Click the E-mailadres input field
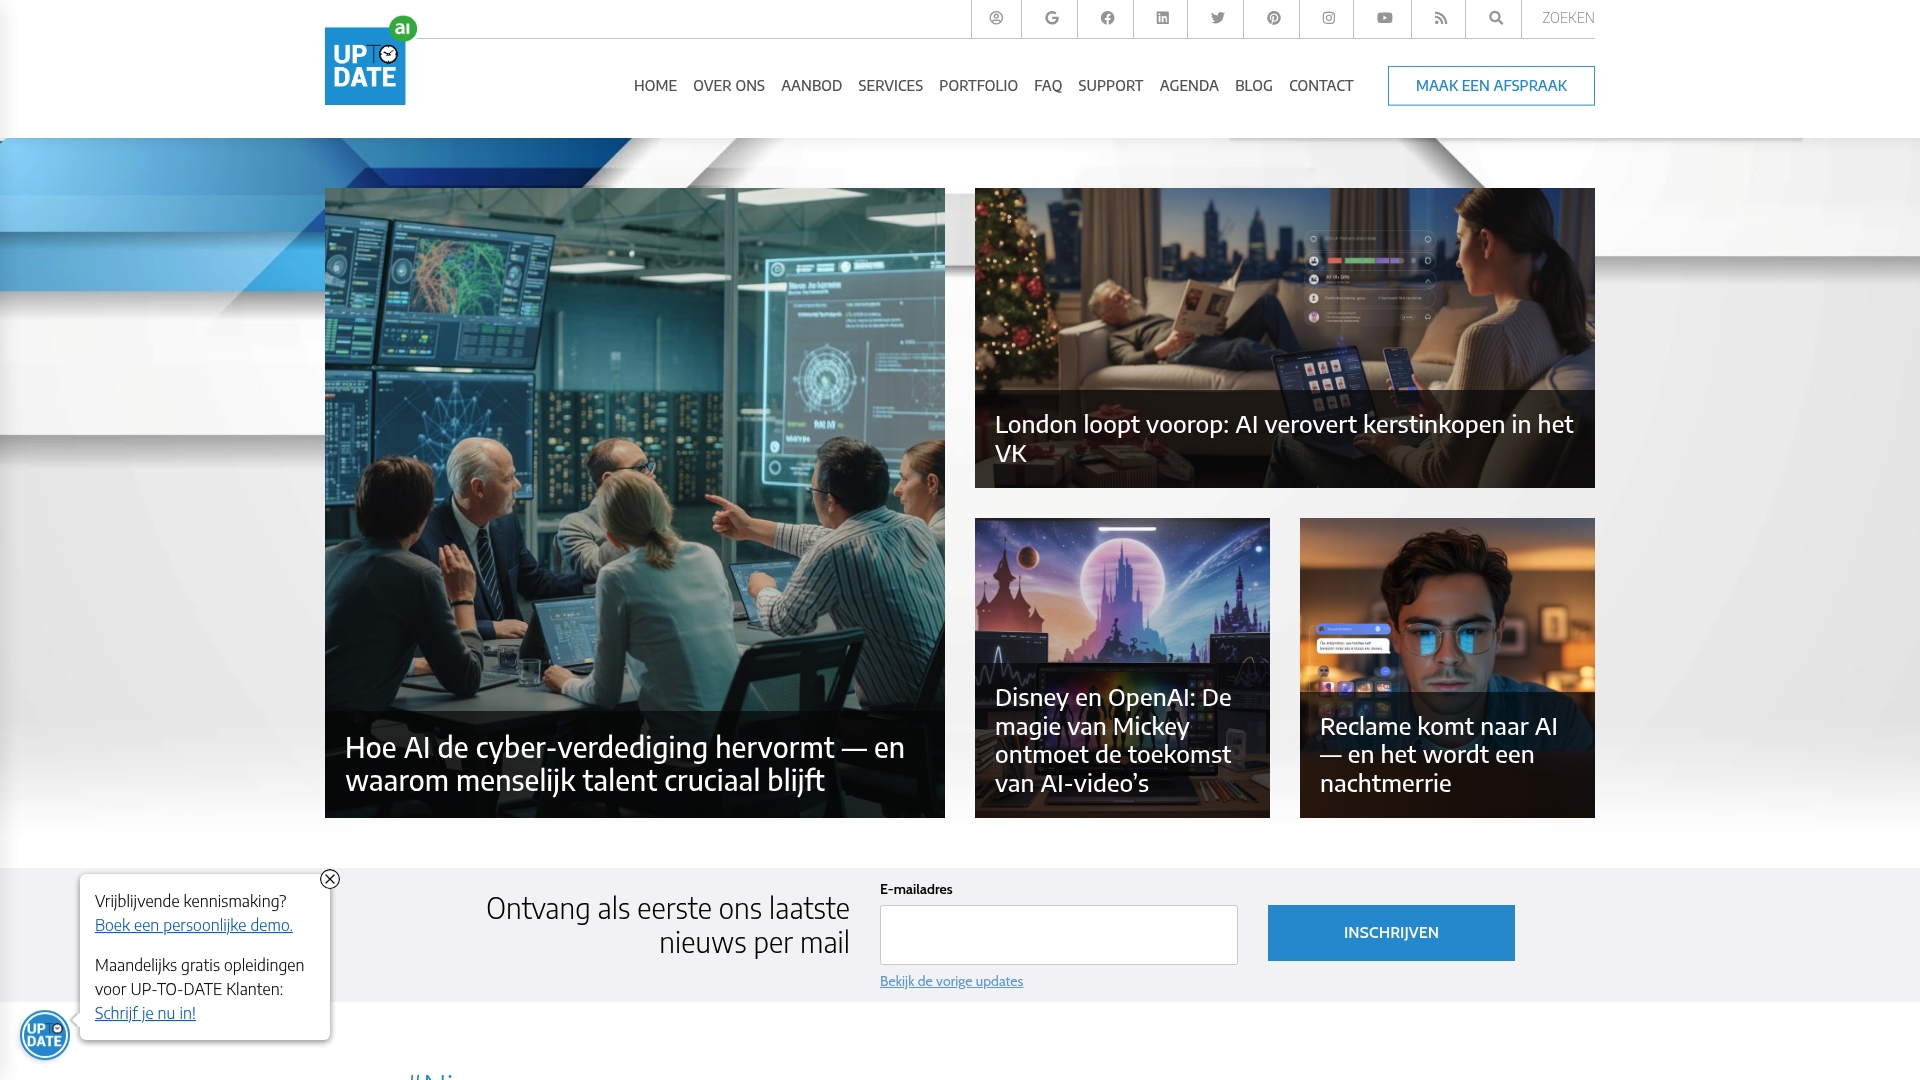The width and height of the screenshot is (1920, 1080). 1059,935
